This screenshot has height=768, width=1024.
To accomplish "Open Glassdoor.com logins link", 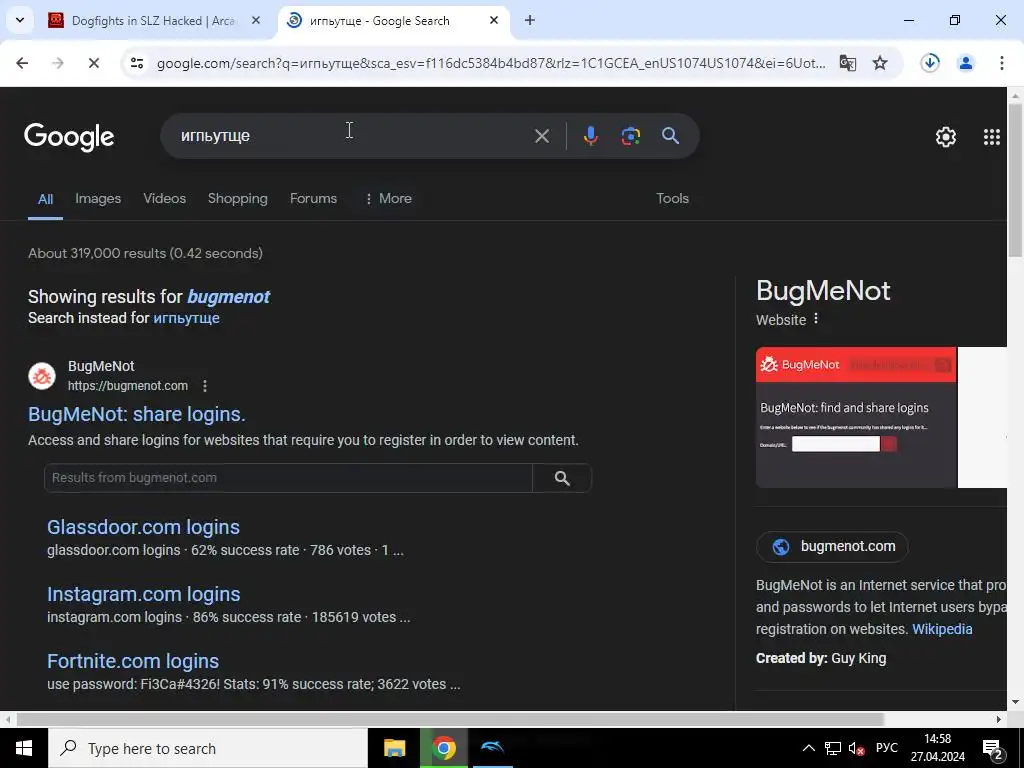I will pyautogui.click(x=143, y=527).
